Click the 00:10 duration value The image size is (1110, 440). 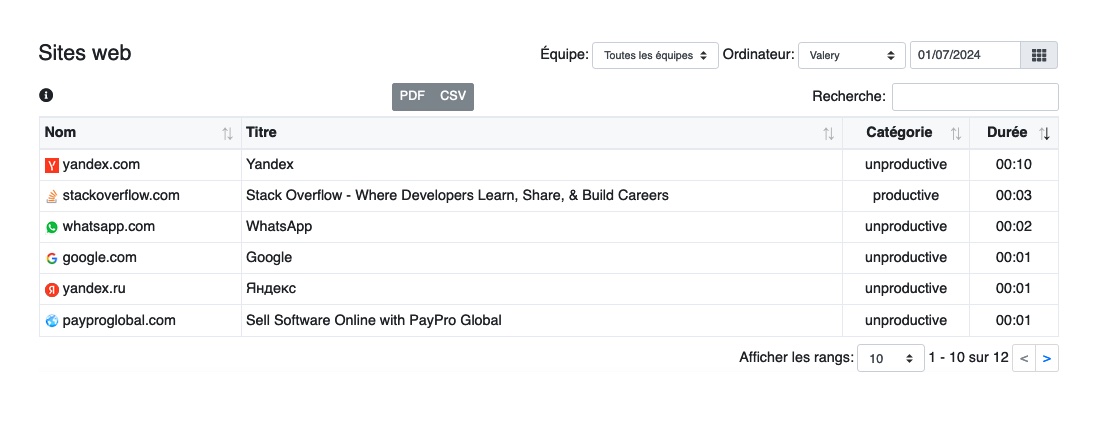coord(1014,164)
